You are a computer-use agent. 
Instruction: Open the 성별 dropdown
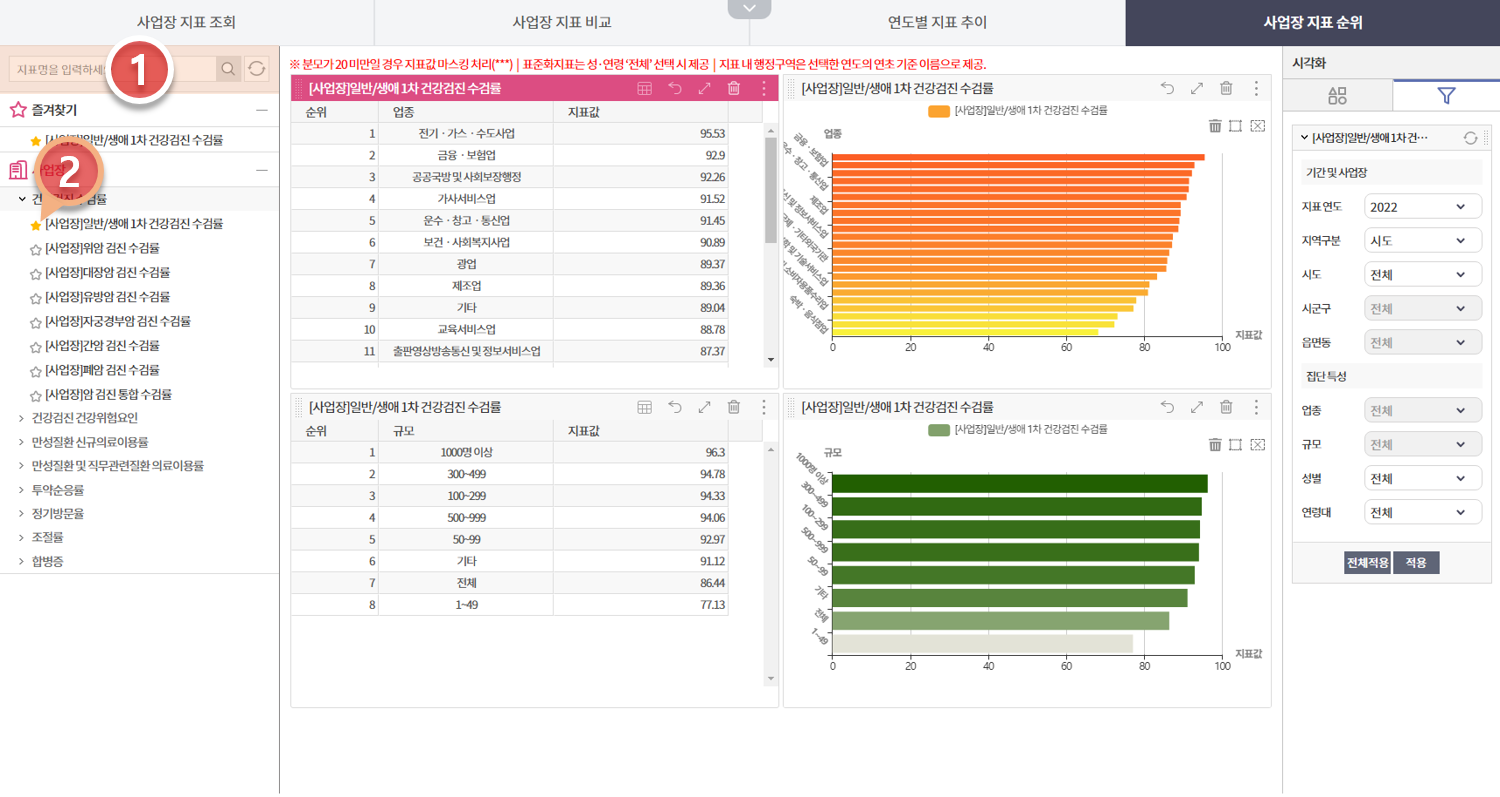1422,478
